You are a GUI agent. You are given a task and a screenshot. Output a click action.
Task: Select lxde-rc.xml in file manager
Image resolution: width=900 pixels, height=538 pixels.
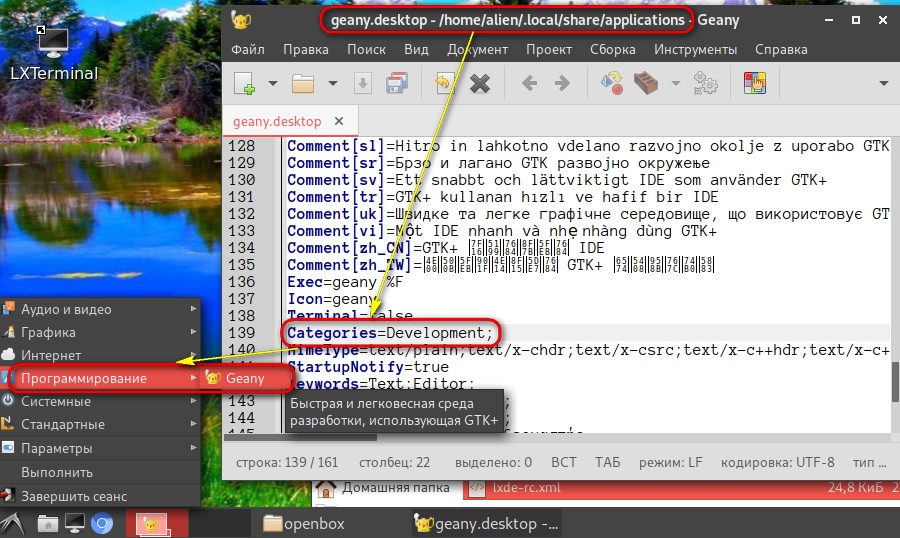click(527, 488)
